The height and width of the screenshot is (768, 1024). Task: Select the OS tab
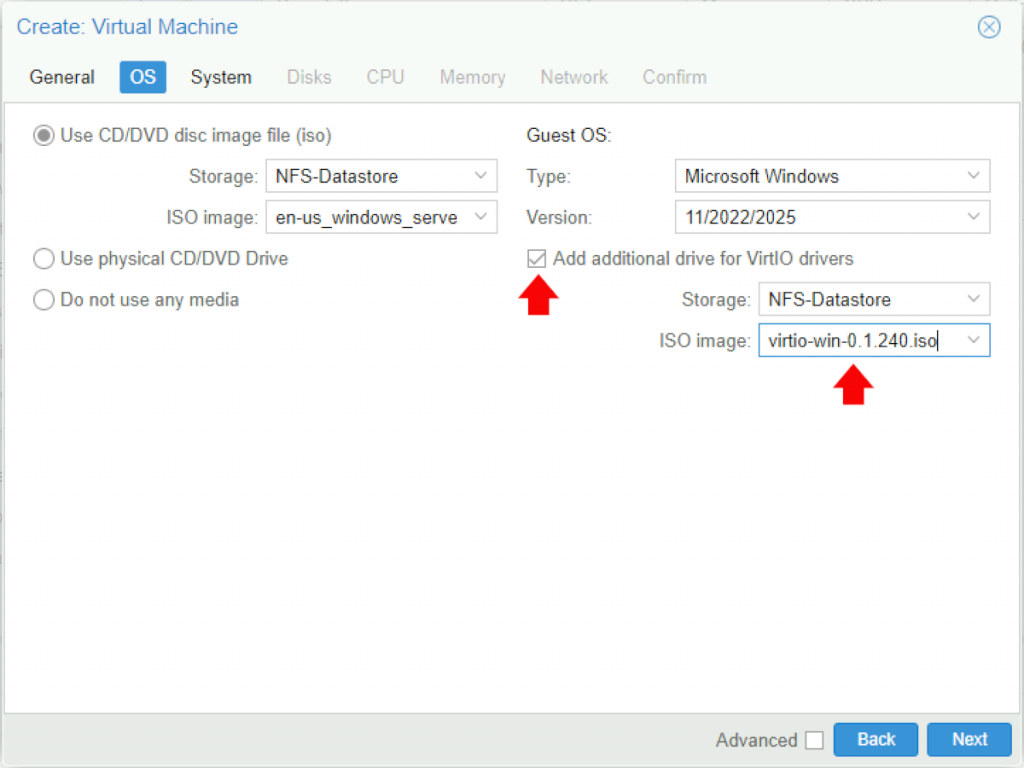point(142,77)
